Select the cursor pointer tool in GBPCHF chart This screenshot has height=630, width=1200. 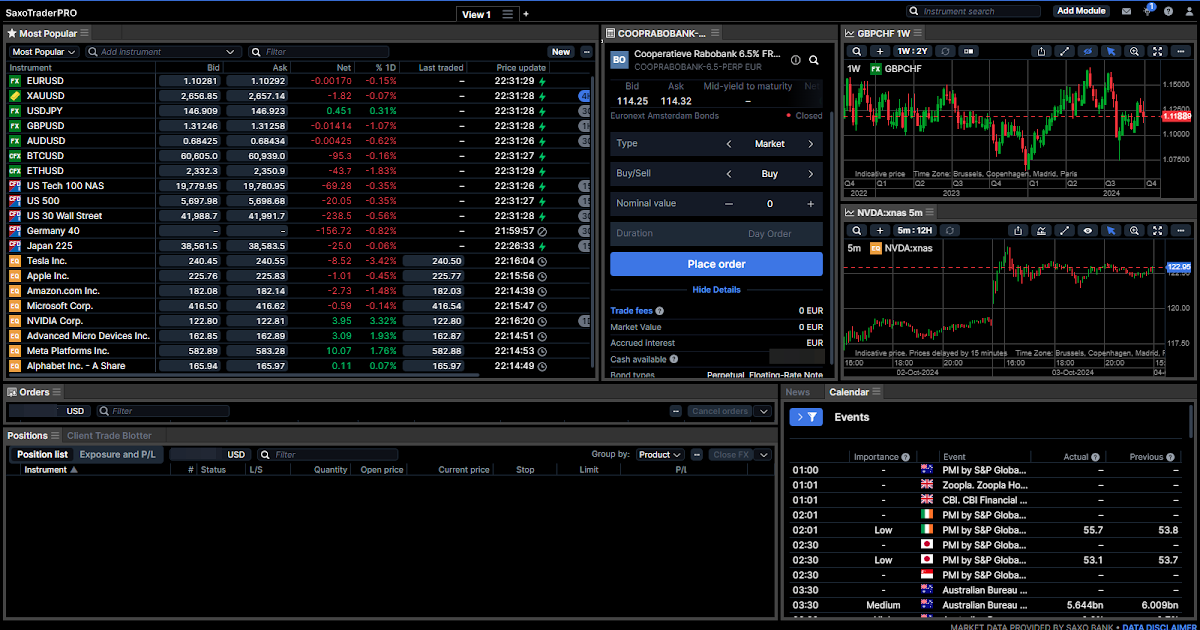(x=1111, y=51)
